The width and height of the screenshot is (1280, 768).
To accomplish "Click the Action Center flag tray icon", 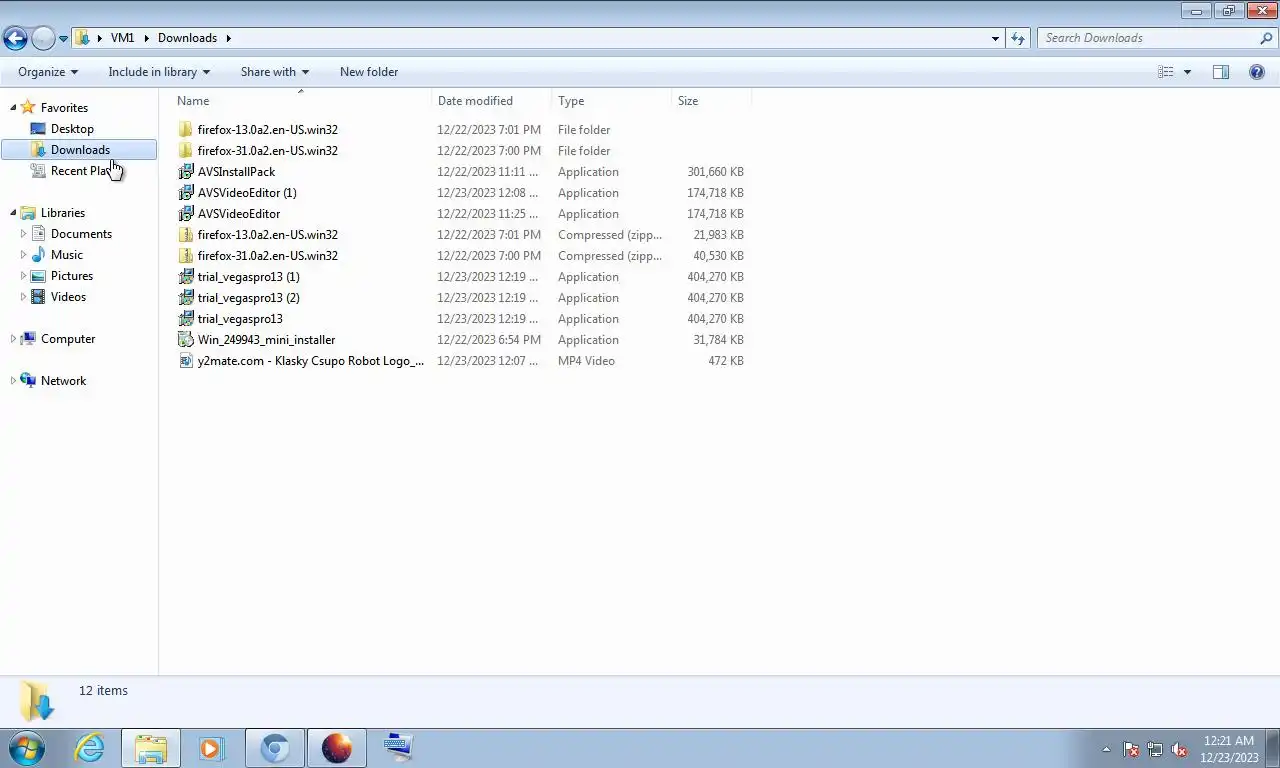I will [1131, 749].
